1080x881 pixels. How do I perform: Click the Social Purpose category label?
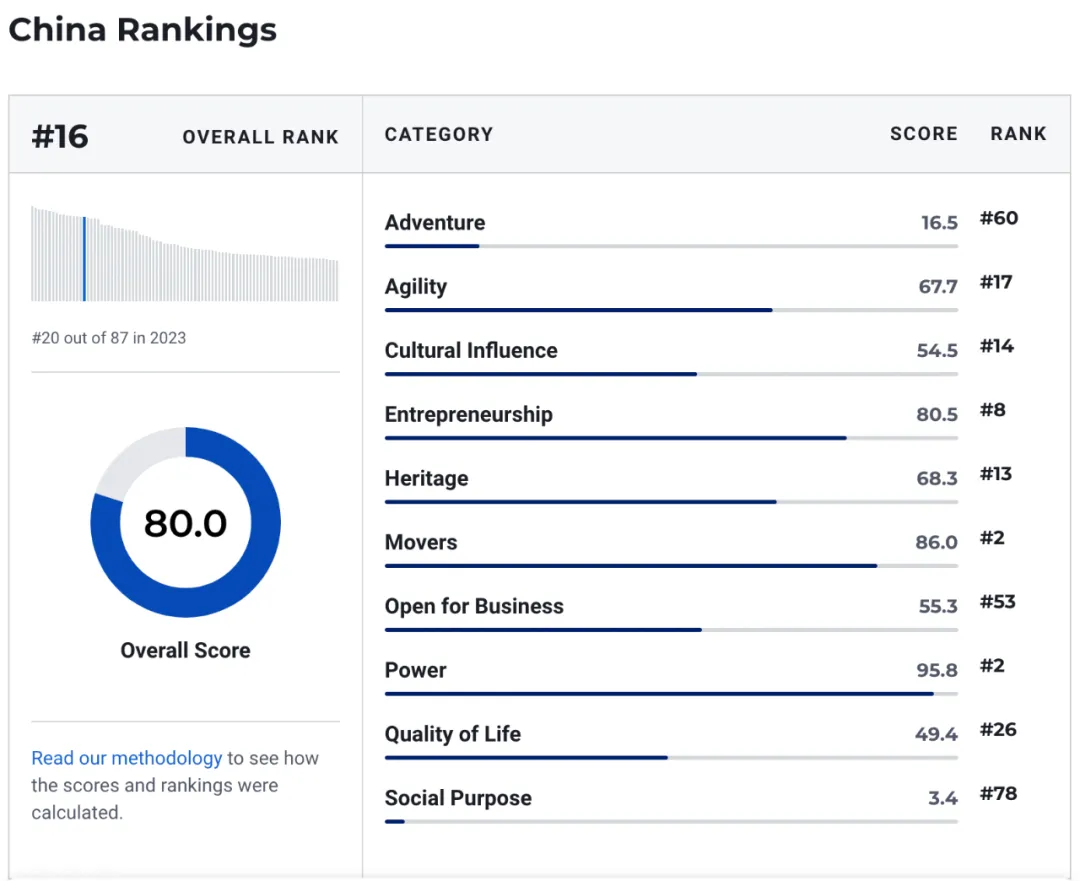tap(458, 799)
